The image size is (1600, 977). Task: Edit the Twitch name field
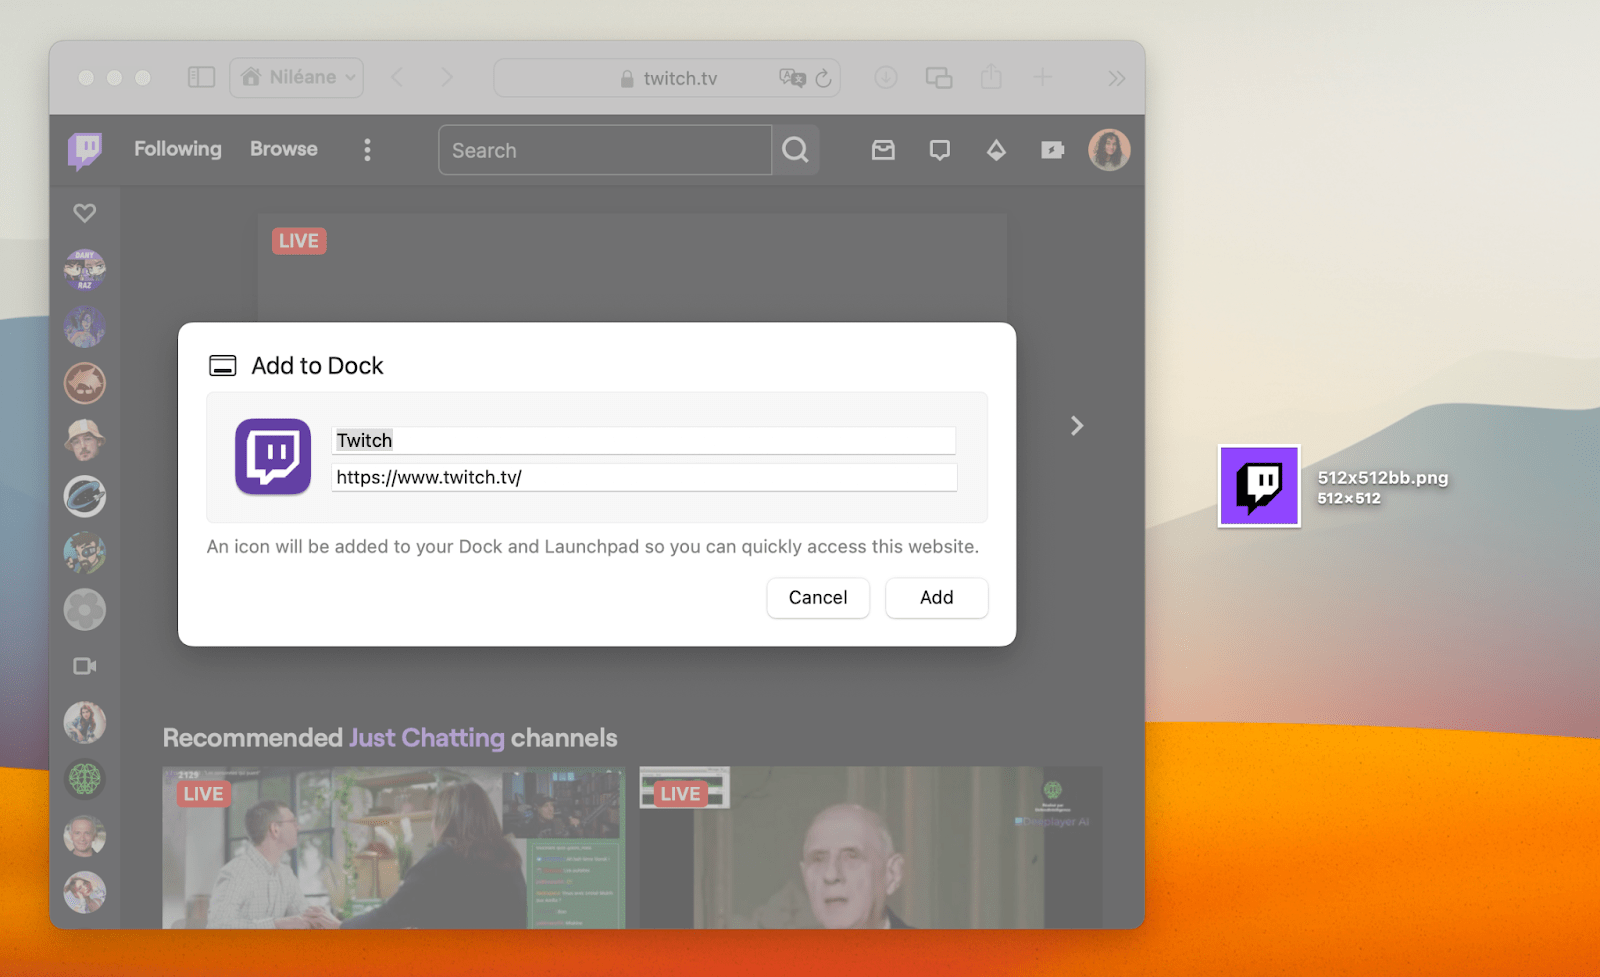643,440
